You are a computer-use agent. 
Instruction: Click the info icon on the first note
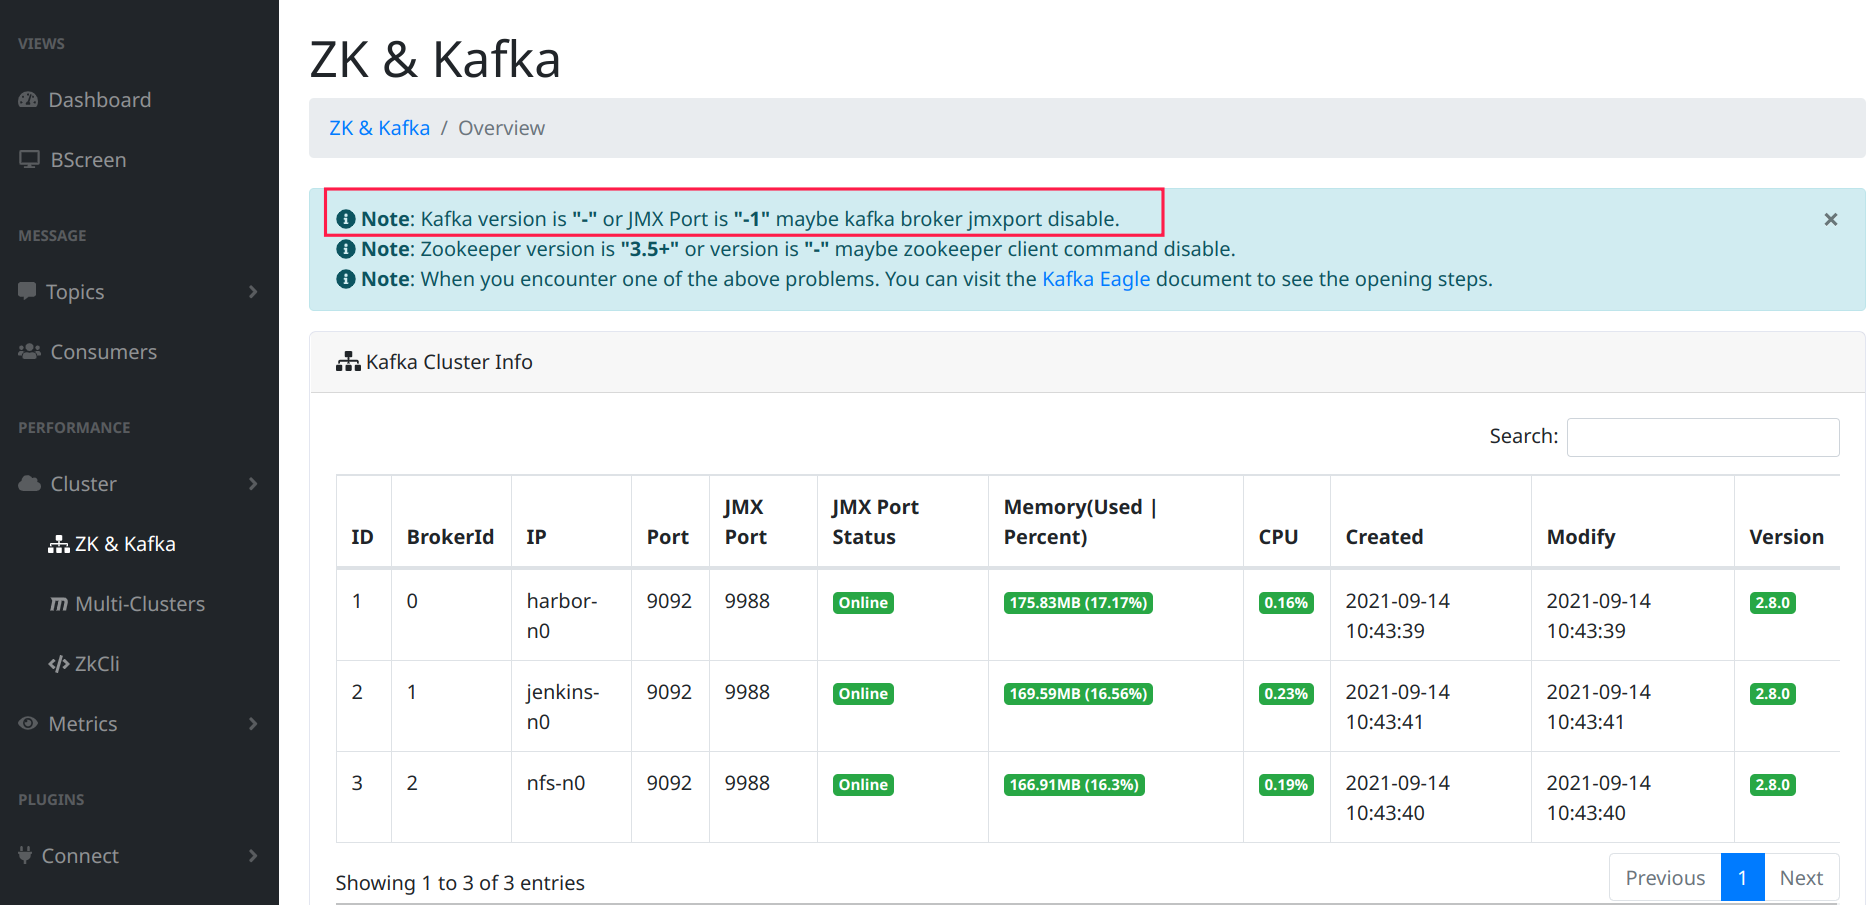coord(346,218)
